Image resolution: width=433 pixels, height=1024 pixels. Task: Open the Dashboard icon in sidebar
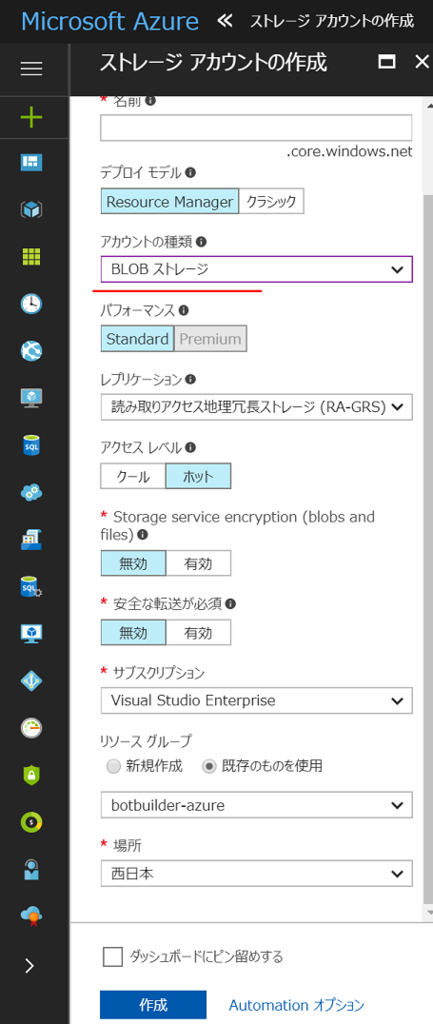point(31,163)
